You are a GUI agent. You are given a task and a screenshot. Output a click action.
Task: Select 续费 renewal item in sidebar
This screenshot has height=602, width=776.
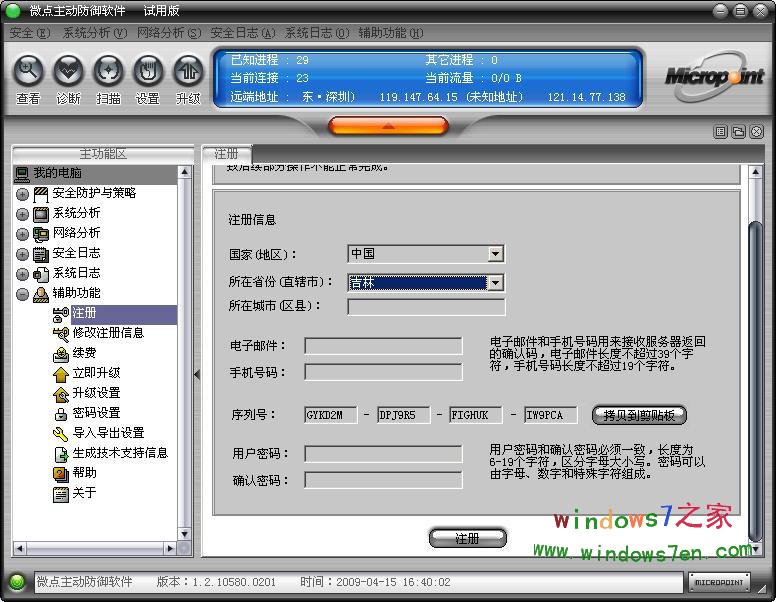[x=84, y=353]
